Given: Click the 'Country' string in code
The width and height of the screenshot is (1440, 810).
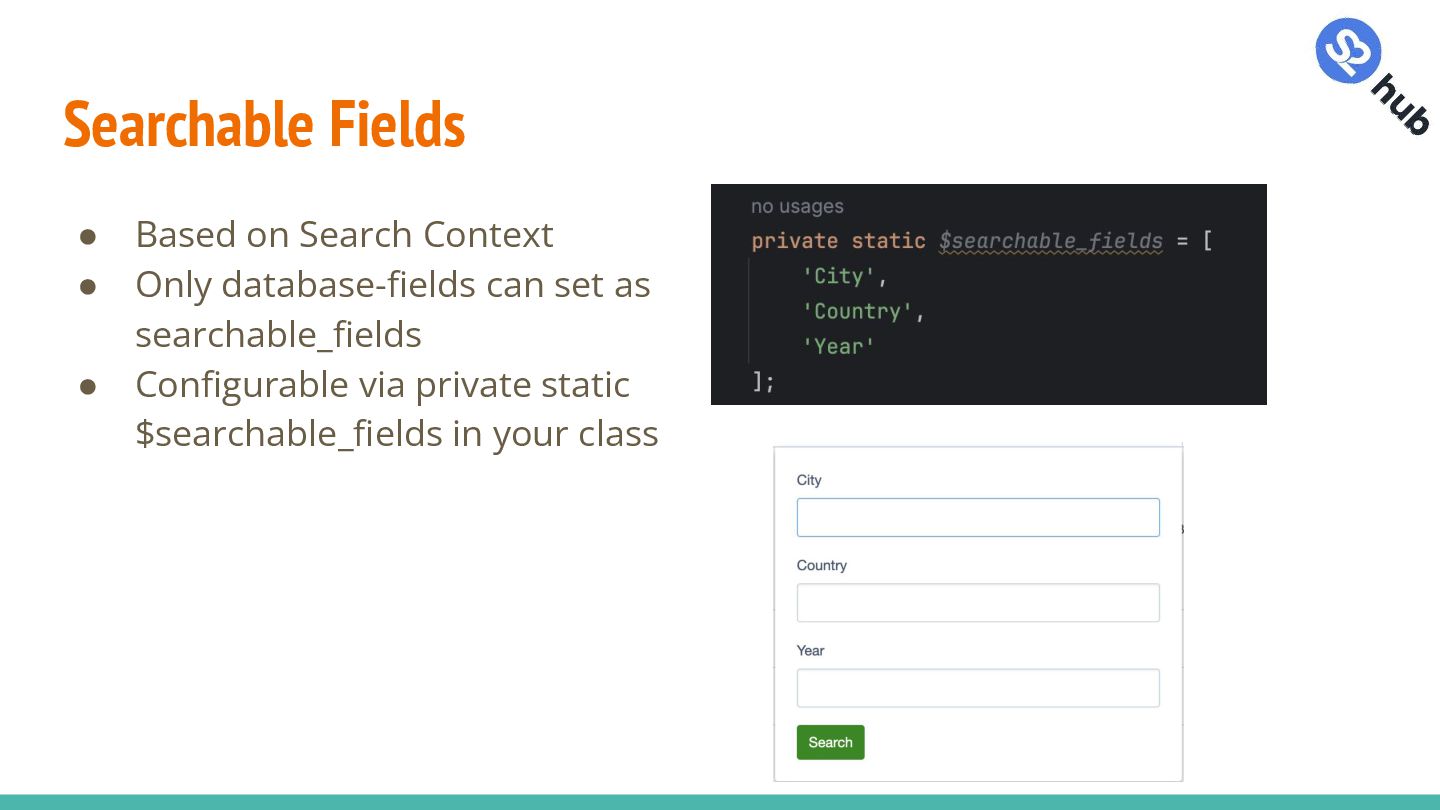Looking at the screenshot, I should coord(857,311).
